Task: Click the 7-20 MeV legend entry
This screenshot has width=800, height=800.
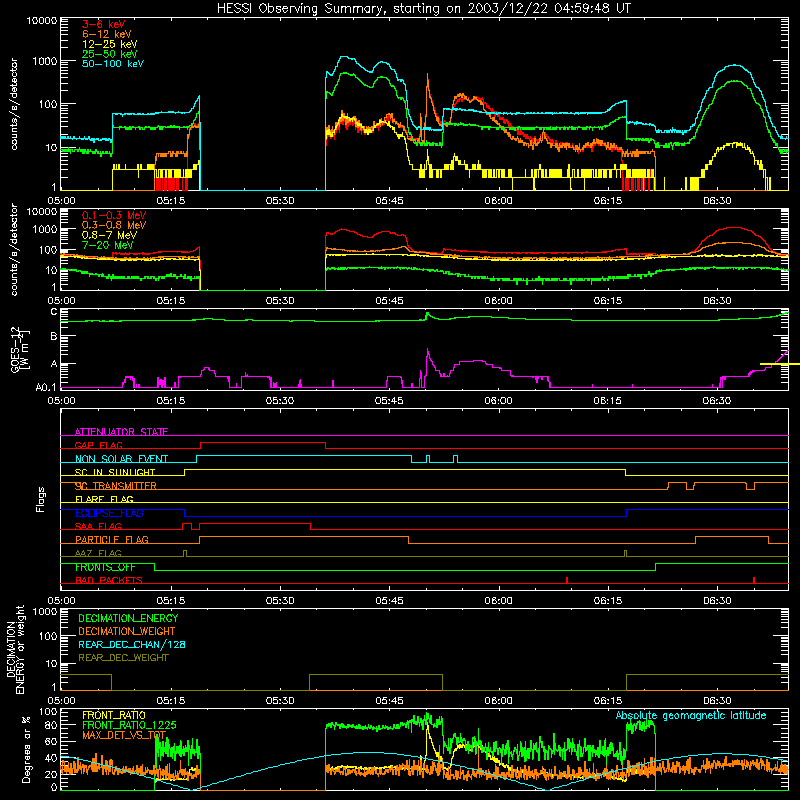Action: click(107, 245)
